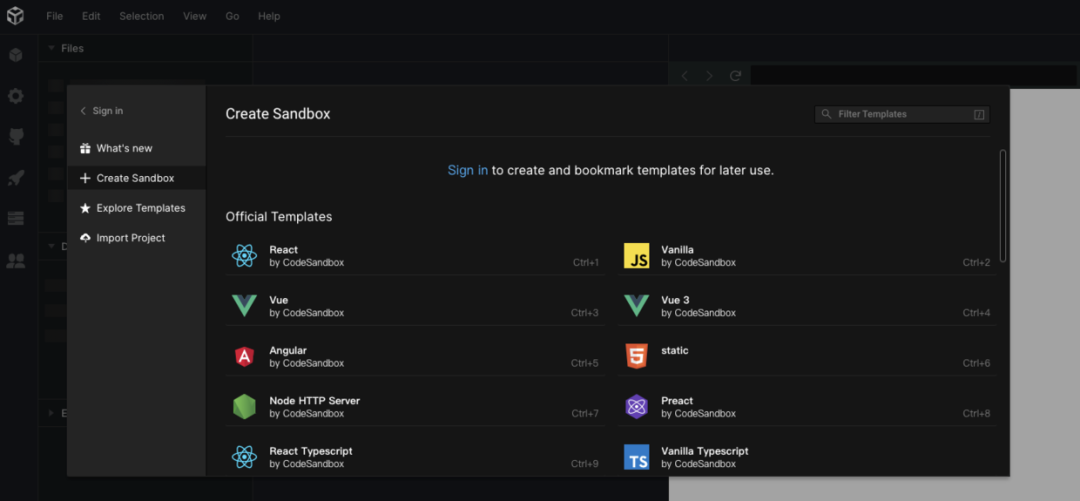Open the Live collaboration people icon
The height and width of the screenshot is (501, 1080).
tap(15, 260)
